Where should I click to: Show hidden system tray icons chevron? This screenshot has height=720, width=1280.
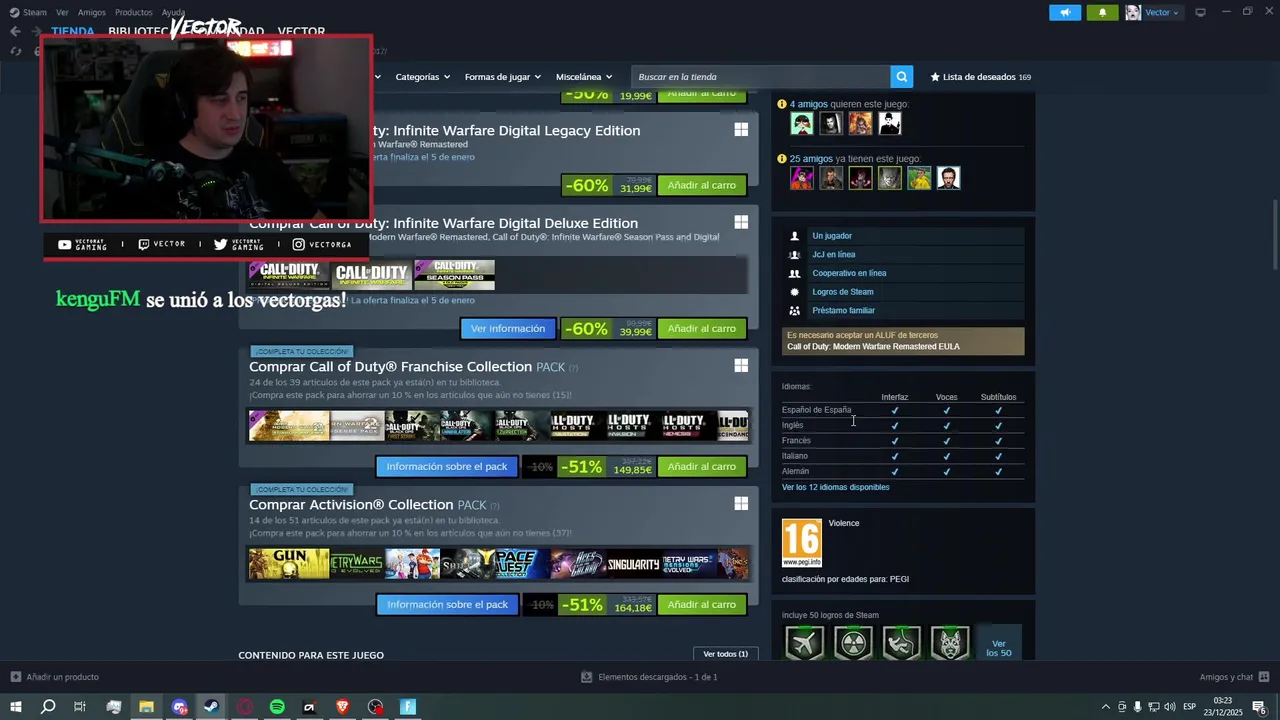[1105, 707]
